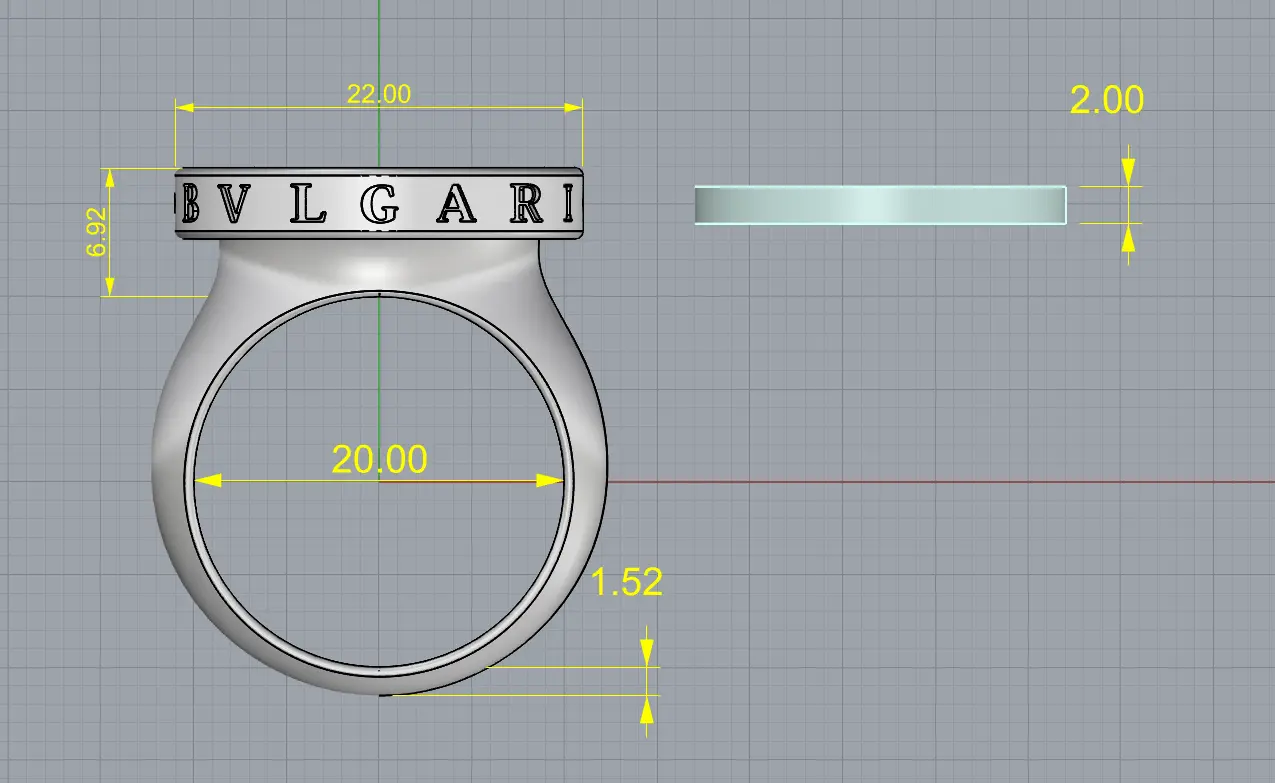Click the 6.92 vertical dimension label

[x=96, y=234]
